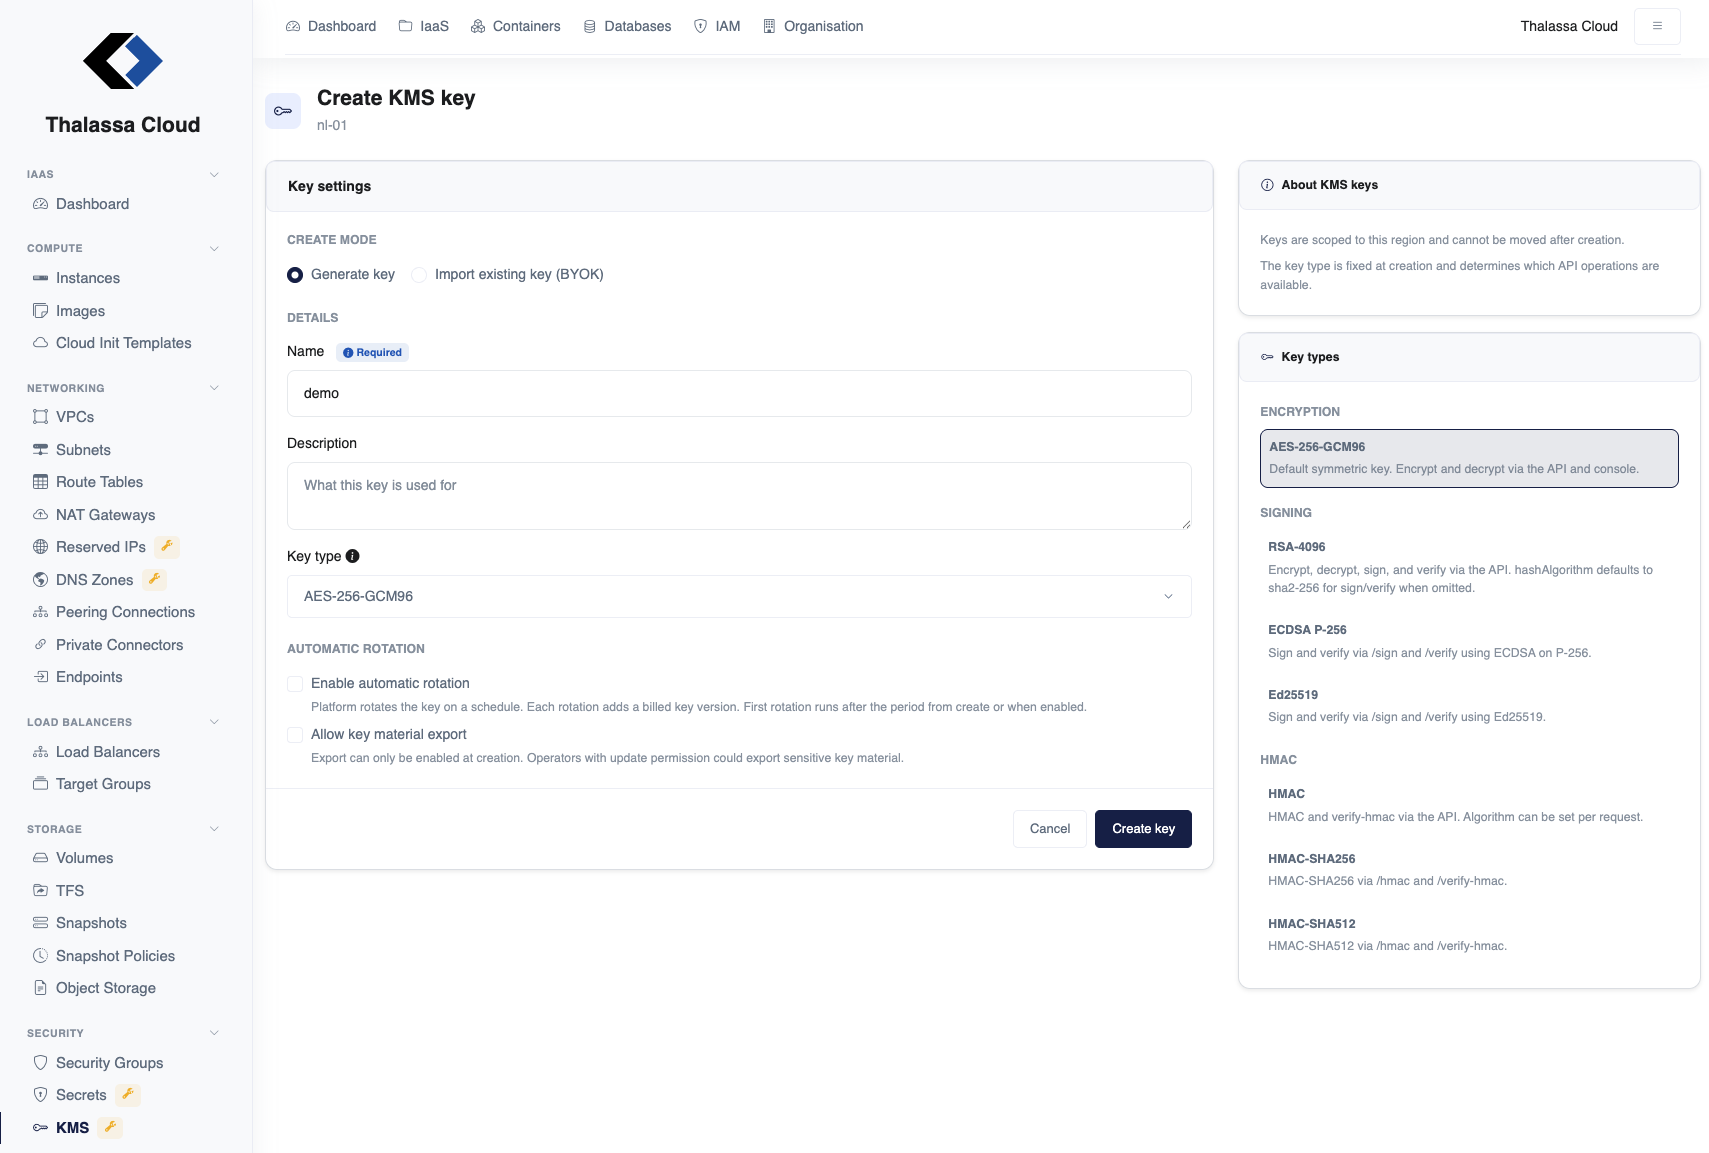Select Import existing key (BYOK) option
Screen dimensions: 1709x1153
pyautogui.click(x=419, y=275)
